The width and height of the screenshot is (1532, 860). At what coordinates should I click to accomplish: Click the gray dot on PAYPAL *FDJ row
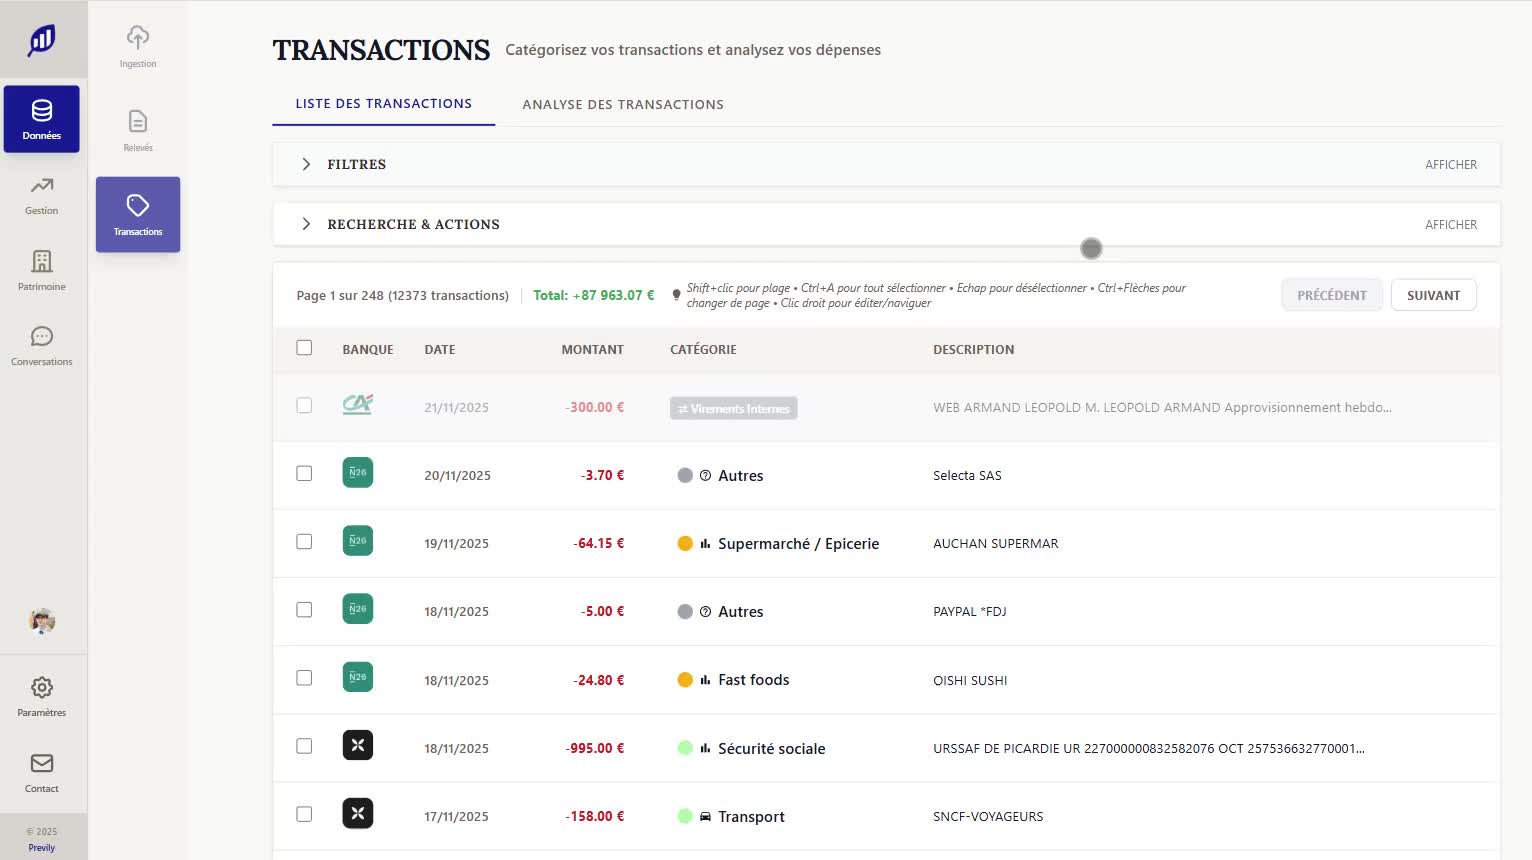pyautogui.click(x=685, y=612)
